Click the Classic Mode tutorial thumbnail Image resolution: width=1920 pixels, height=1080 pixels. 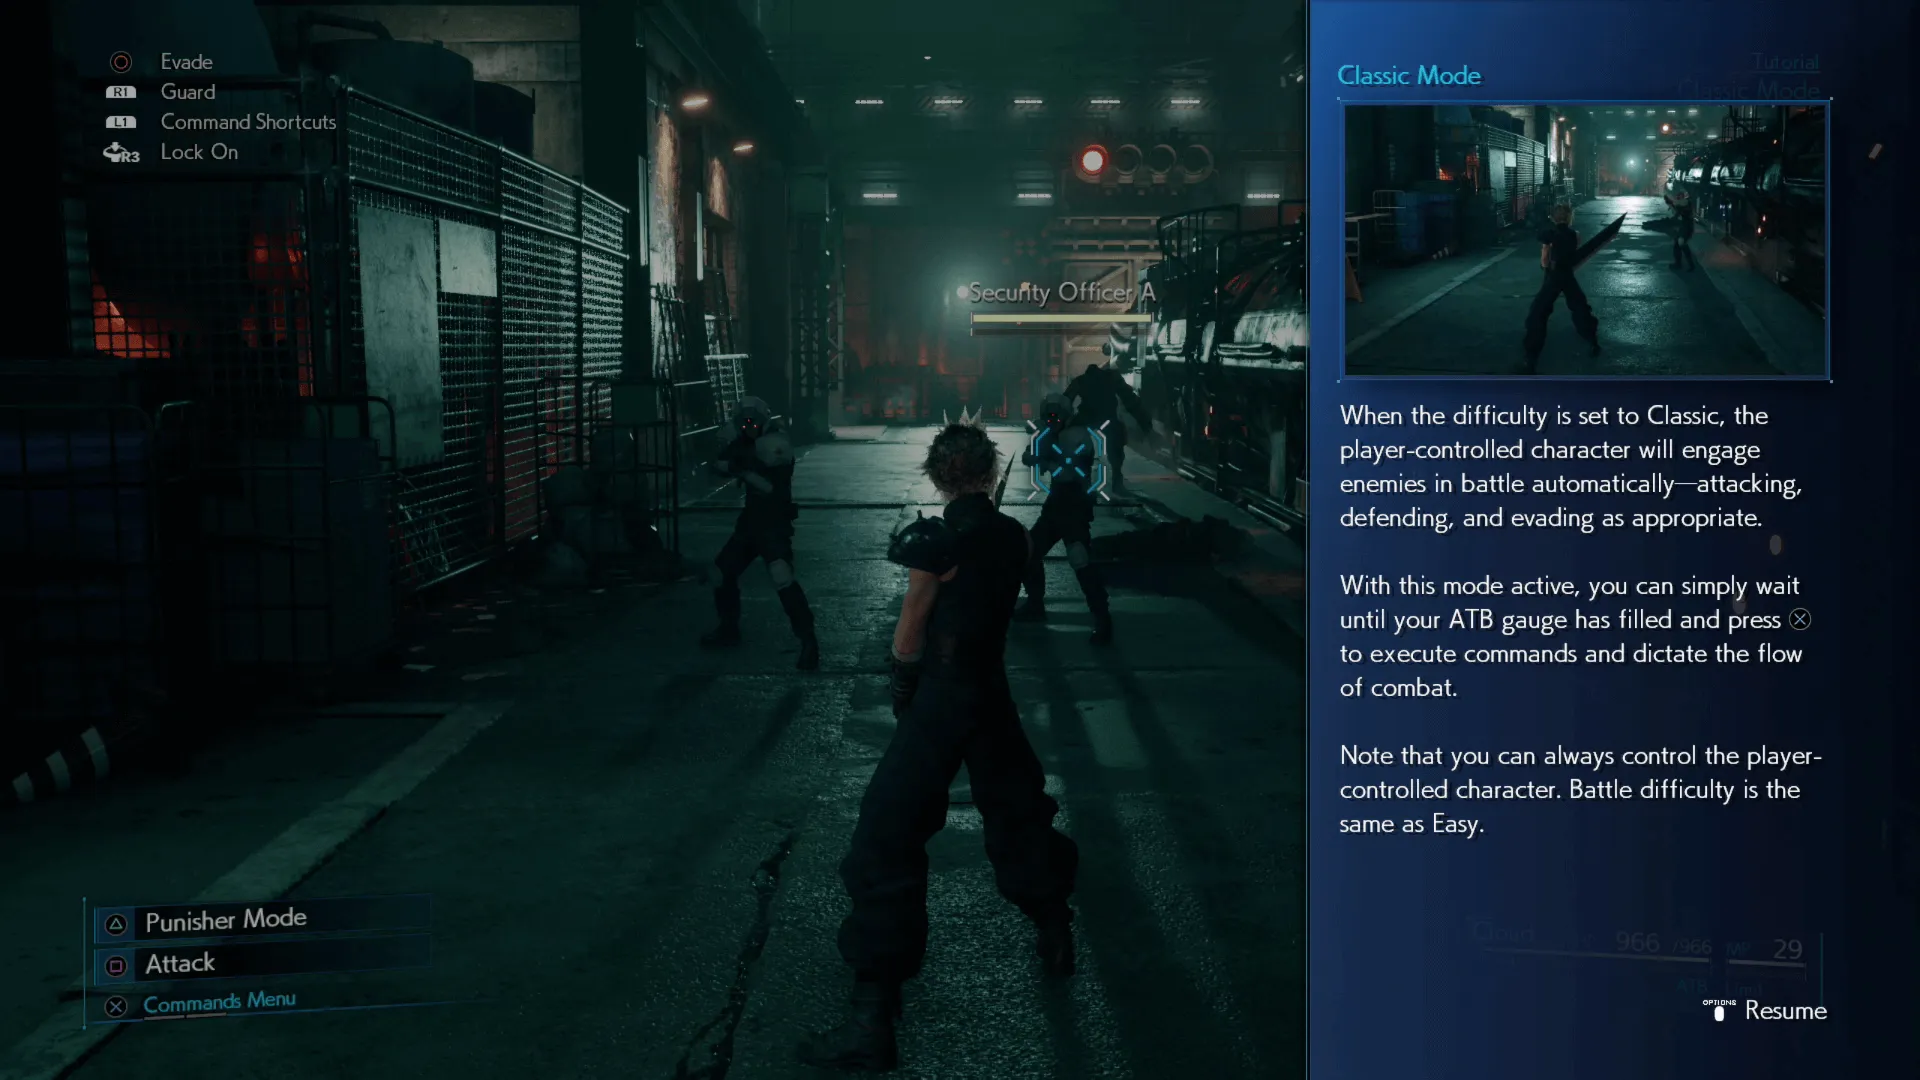coord(1585,240)
